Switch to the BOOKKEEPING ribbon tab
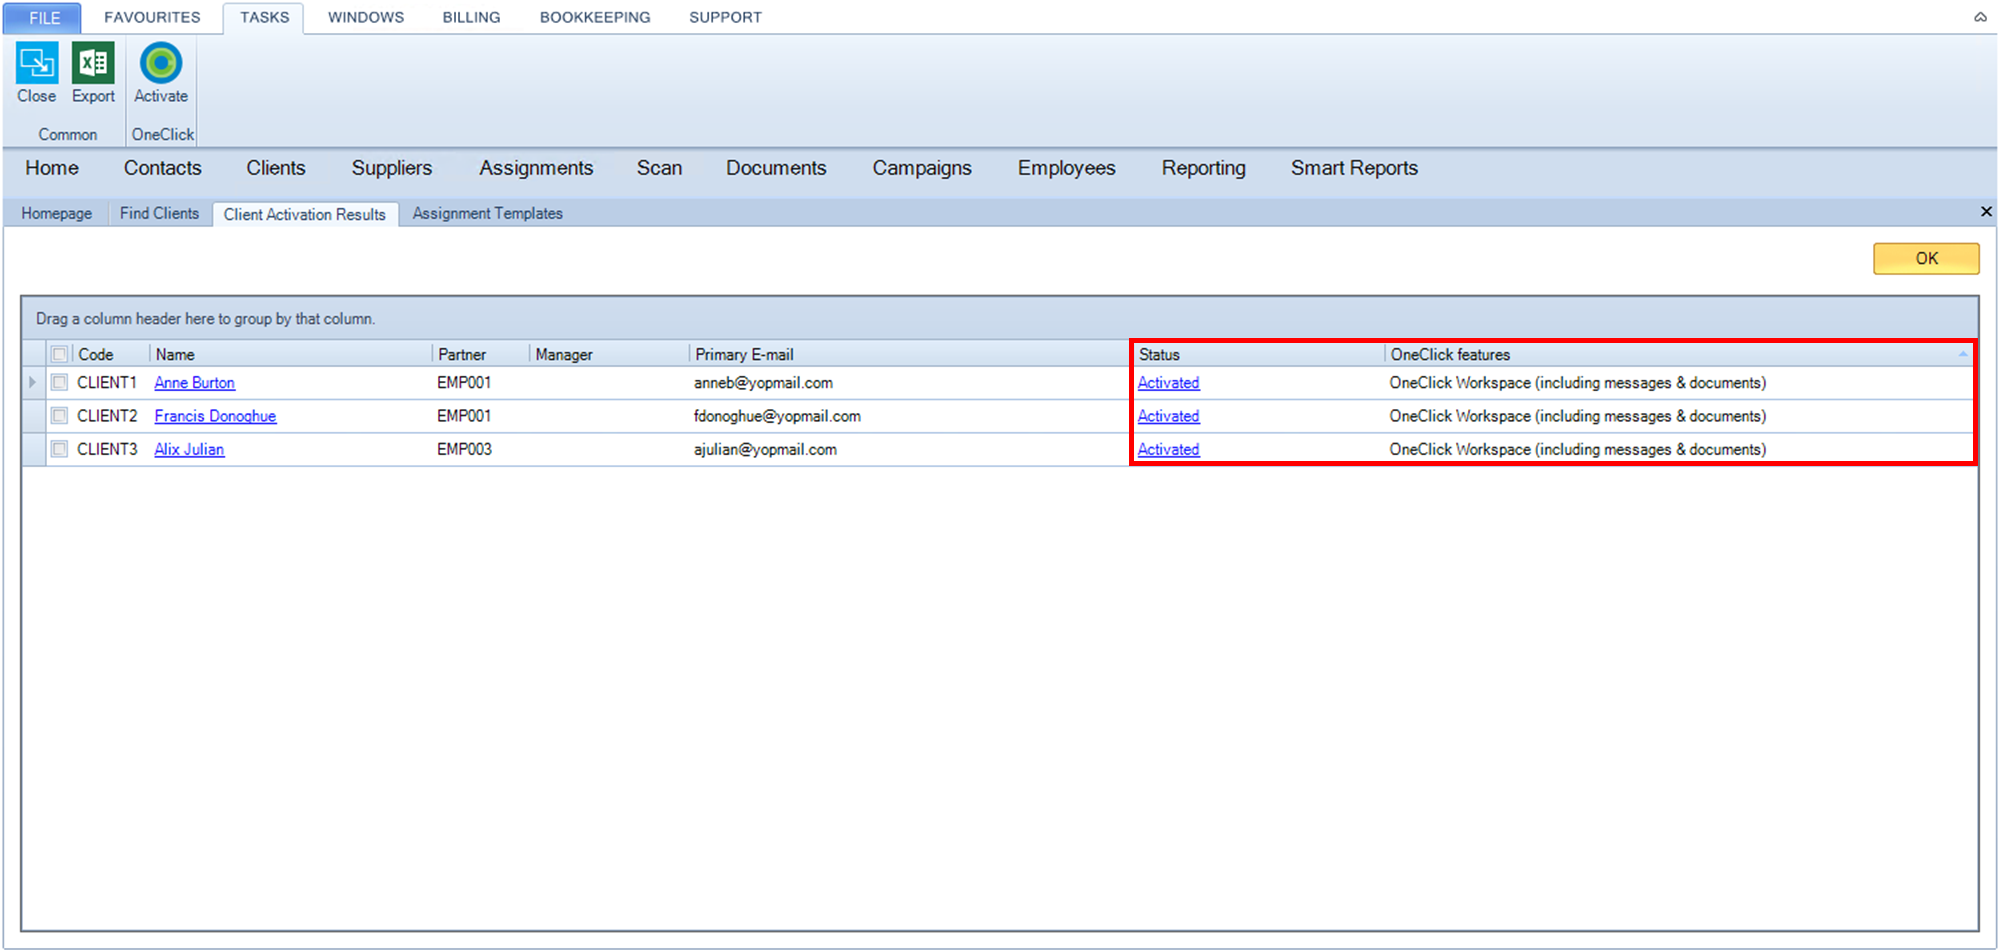 point(595,17)
